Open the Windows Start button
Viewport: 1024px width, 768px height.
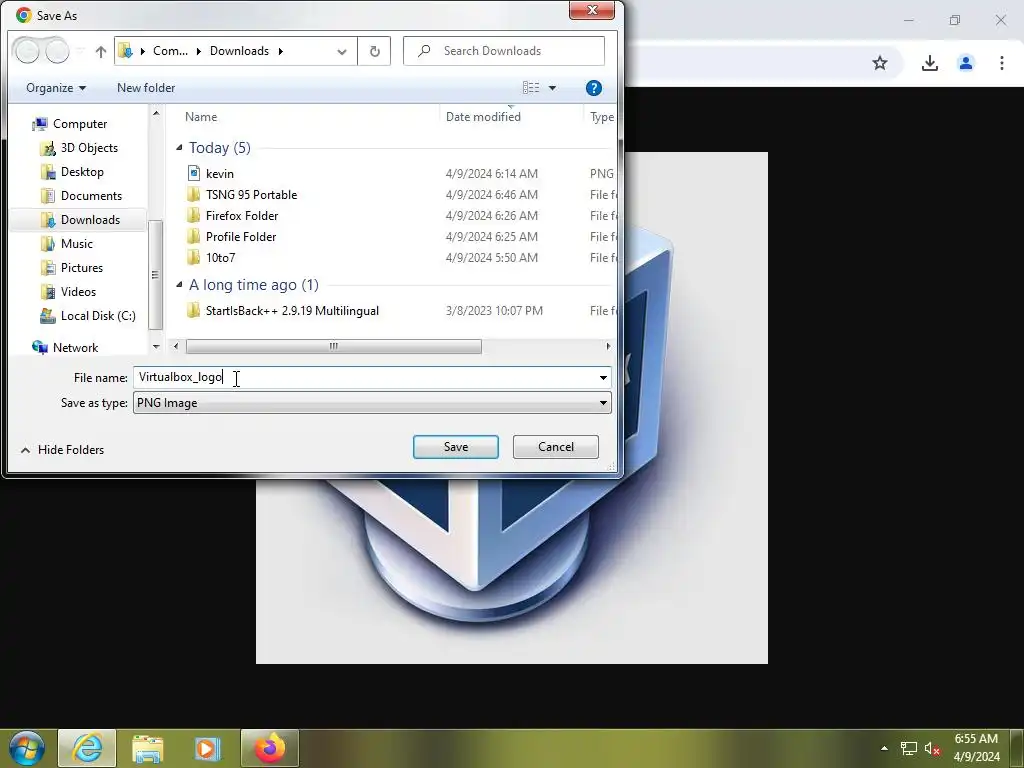pos(27,748)
